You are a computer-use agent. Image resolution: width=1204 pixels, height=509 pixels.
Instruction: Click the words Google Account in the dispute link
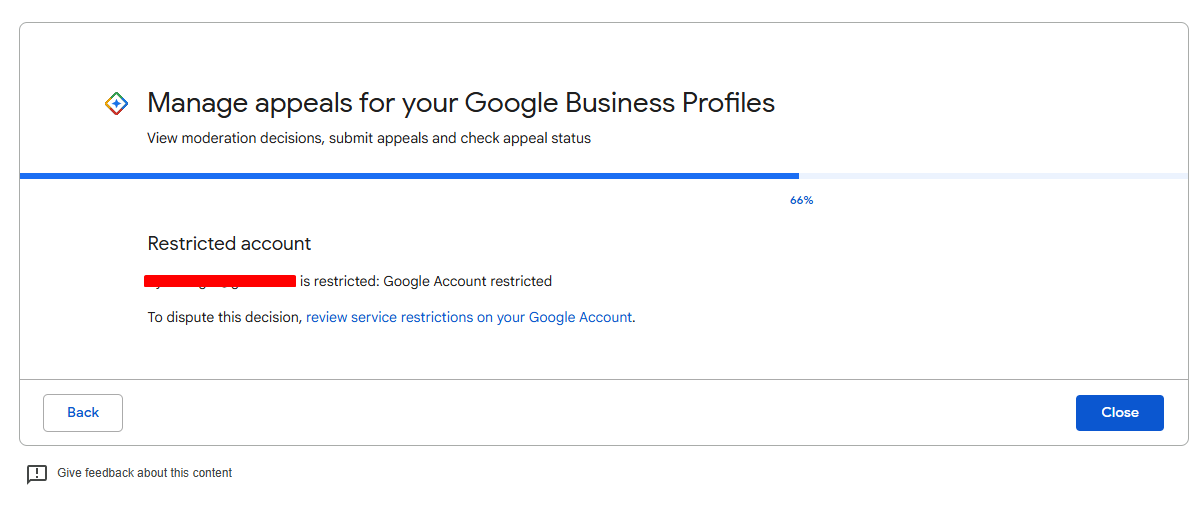580,317
